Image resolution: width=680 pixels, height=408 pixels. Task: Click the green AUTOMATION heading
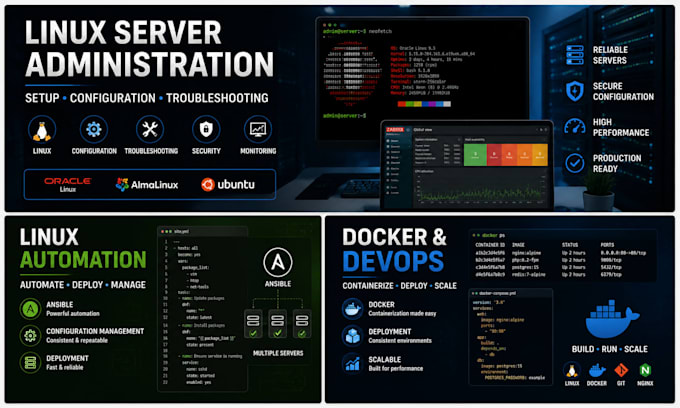(x=83, y=260)
